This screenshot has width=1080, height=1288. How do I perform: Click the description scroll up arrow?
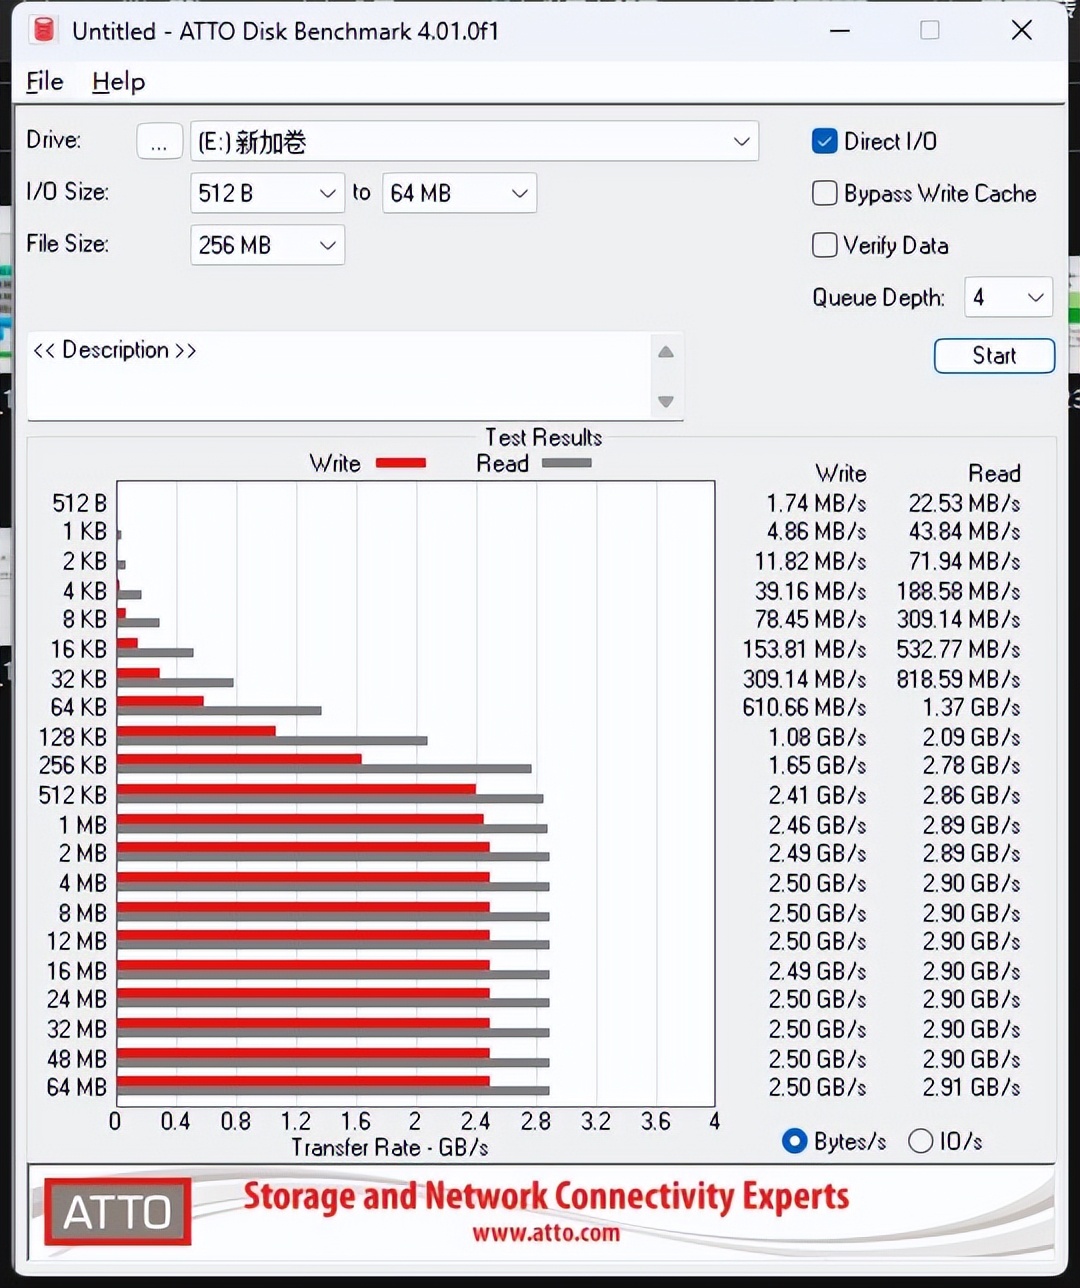tap(666, 352)
